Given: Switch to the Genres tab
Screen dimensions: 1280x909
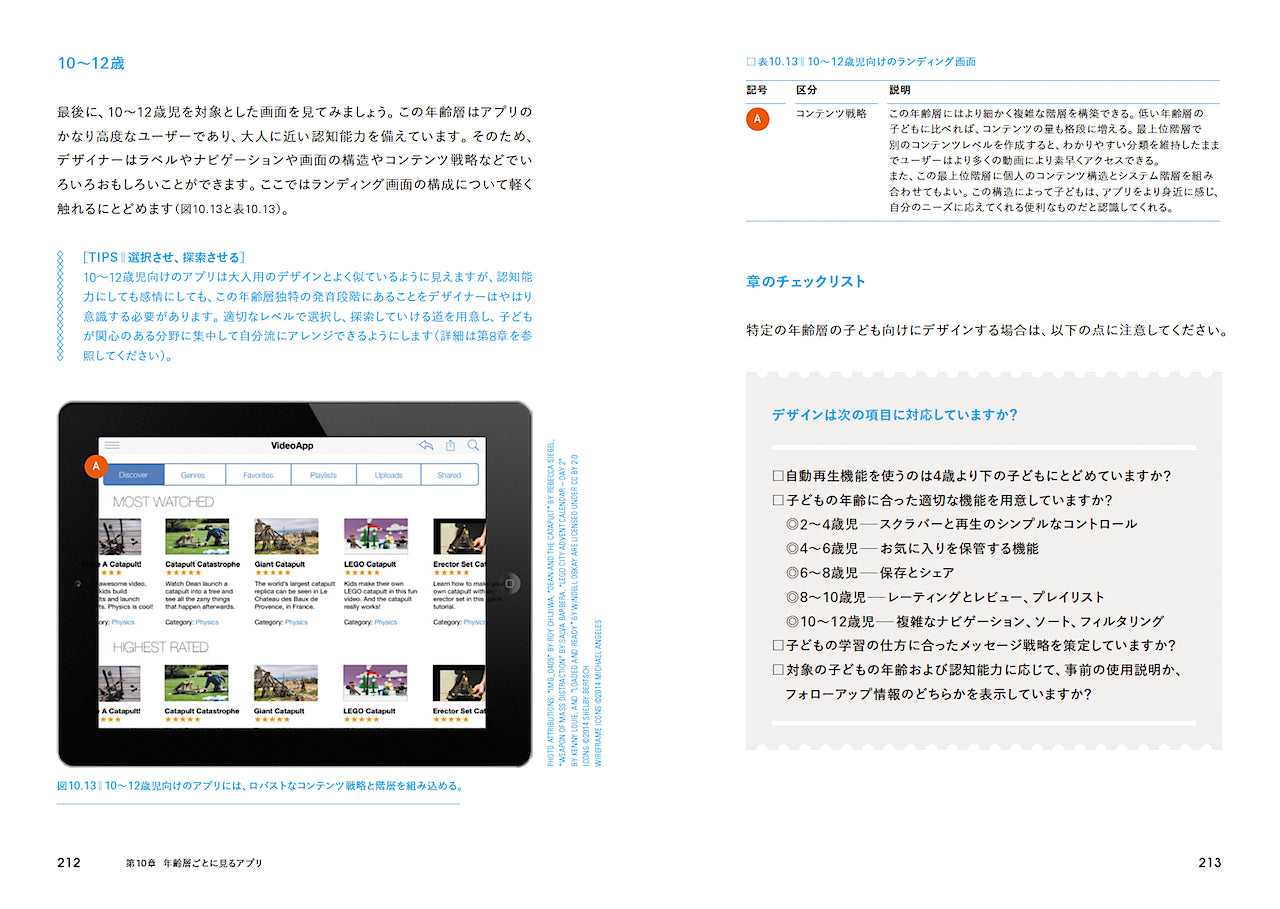Looking at the screenshot, I should click(x=194, y=475).
